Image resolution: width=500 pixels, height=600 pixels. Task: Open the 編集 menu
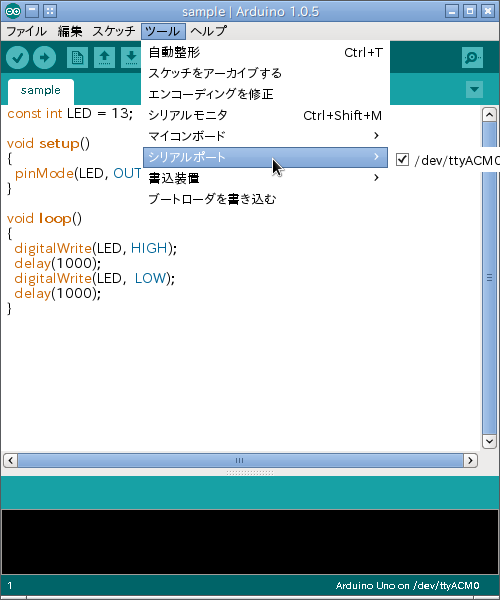coord(70,31)
